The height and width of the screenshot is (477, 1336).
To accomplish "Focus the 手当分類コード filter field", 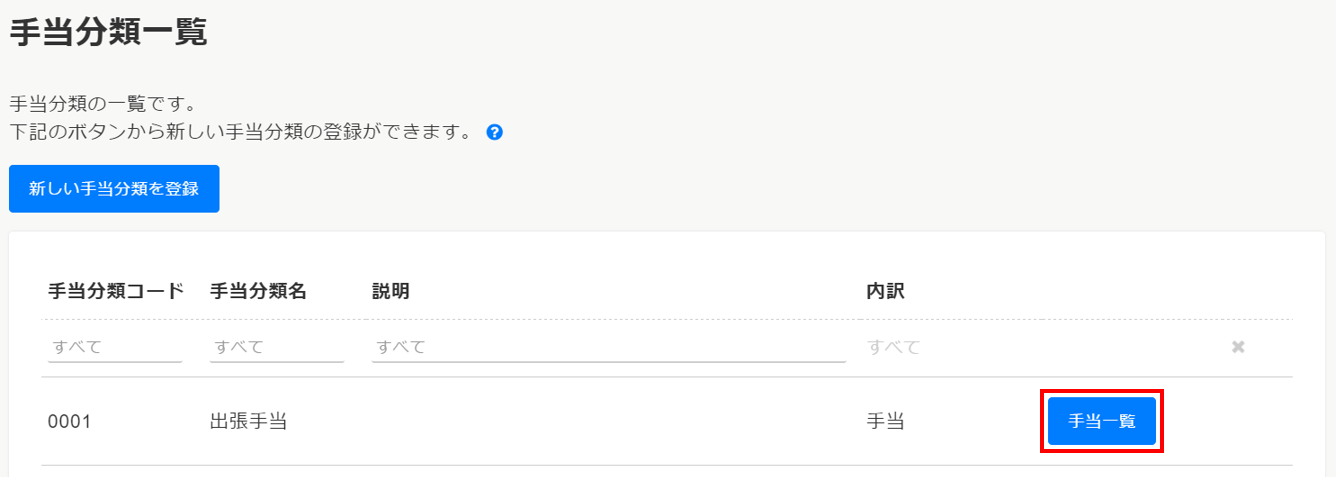I will point(115,347).
